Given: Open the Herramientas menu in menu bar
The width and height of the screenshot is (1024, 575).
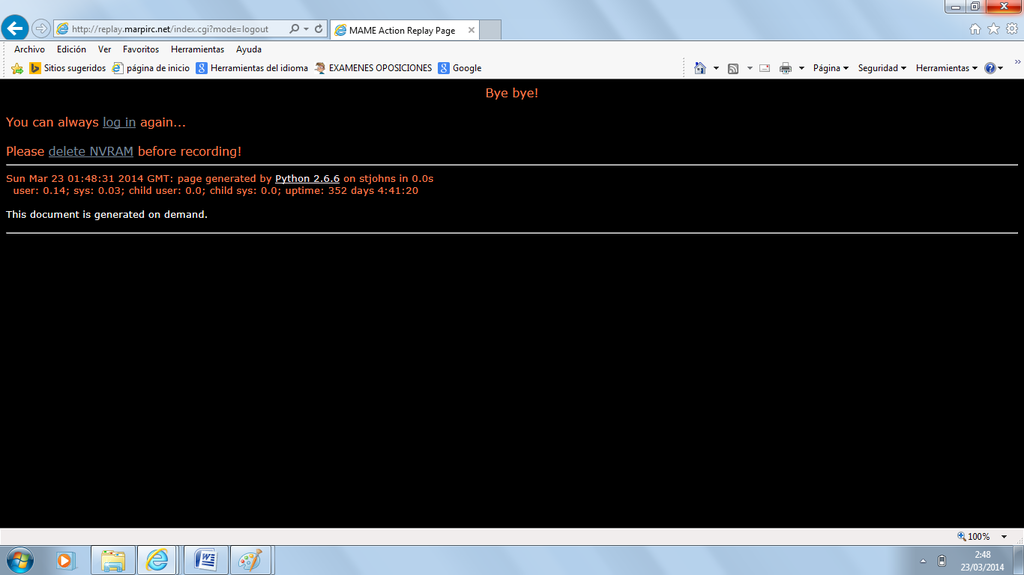Looking at the screenshot, I should (x=197, y=49).
